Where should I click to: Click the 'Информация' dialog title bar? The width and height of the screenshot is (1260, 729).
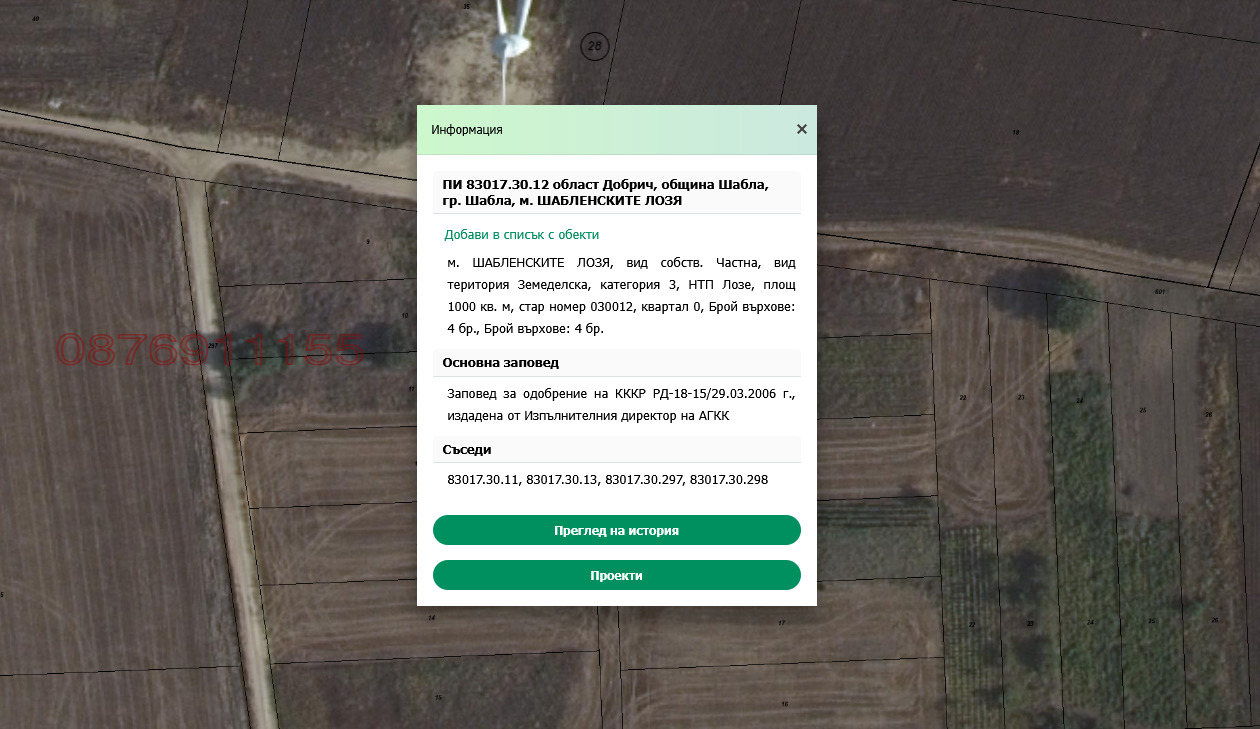point(600,130)
